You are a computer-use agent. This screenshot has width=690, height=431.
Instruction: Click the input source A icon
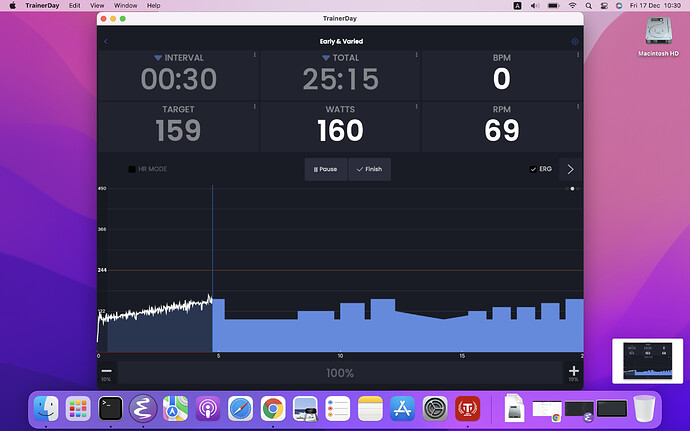518,6
